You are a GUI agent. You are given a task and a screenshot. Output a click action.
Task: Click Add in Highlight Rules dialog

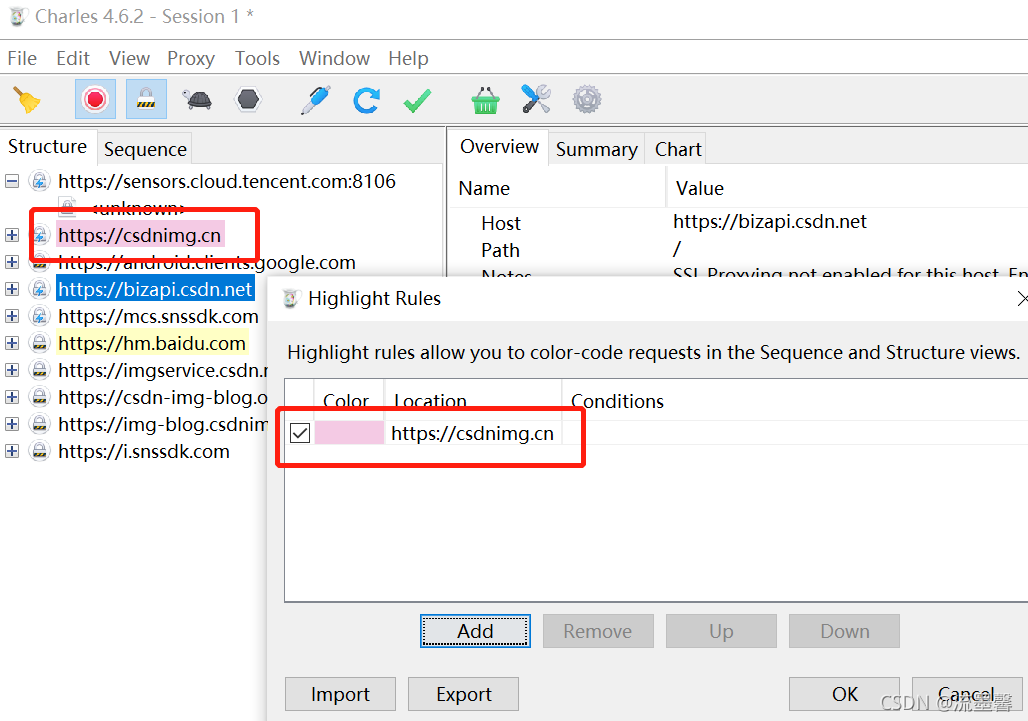475,631
